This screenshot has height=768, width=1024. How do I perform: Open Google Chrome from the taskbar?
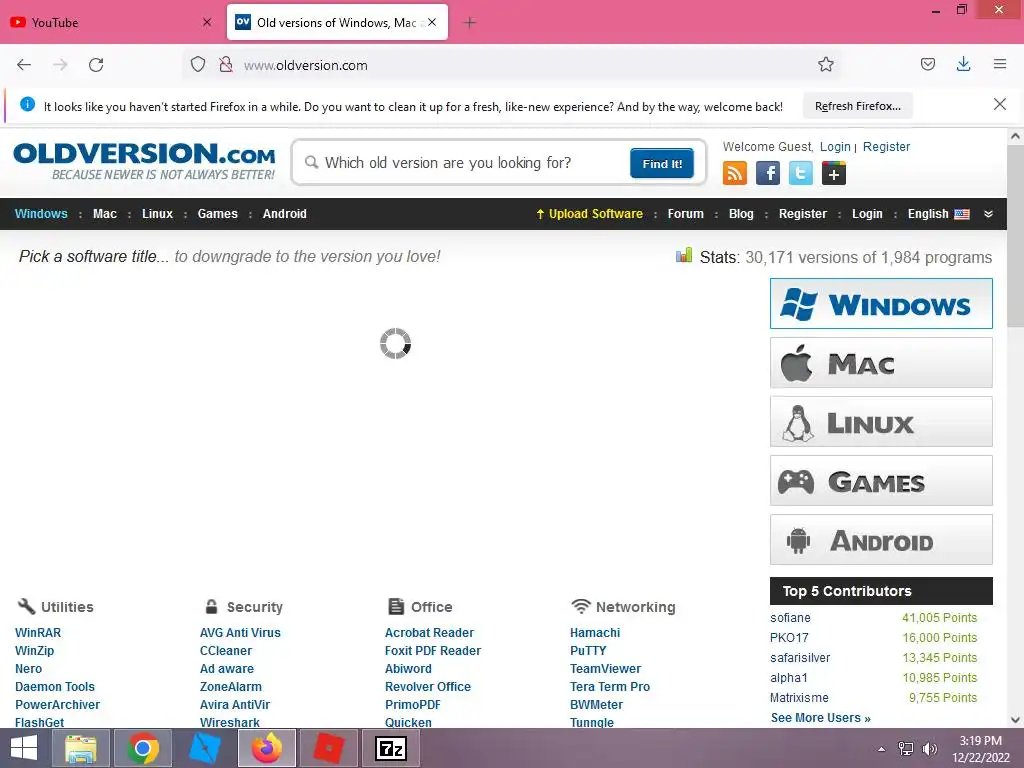click(x=143, y=748)
